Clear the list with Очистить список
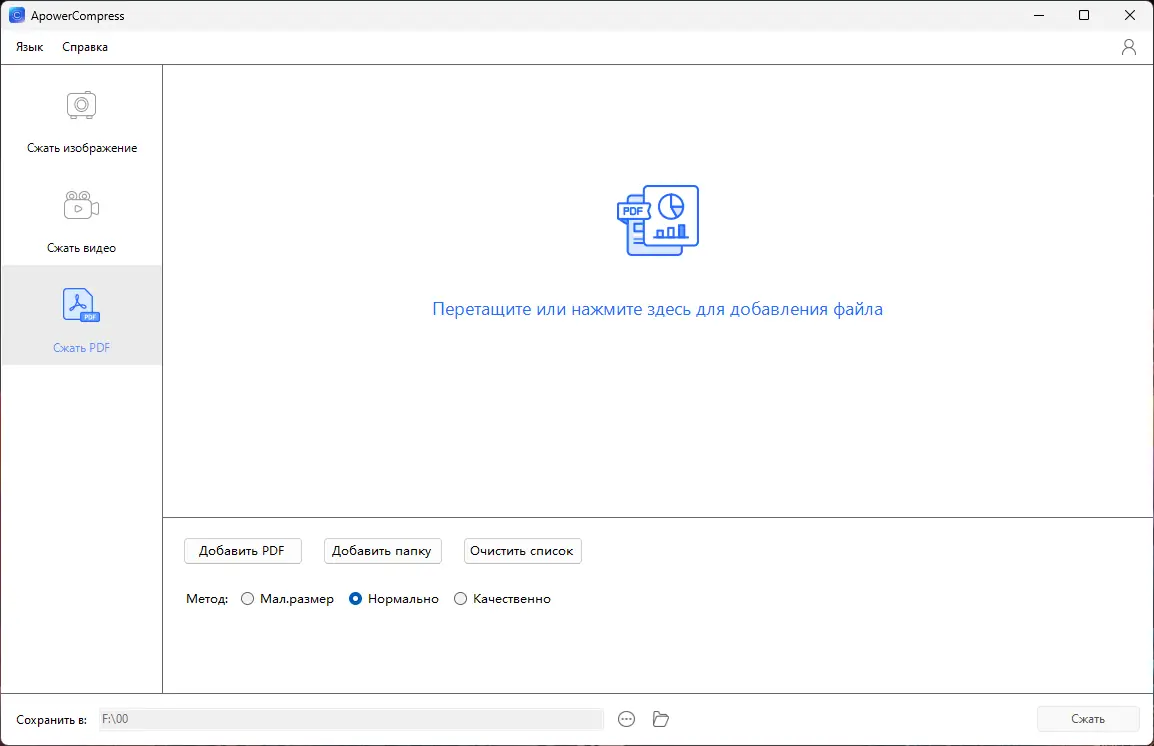Viewport: 1154px width, 746px height. (x=522, y=550)
